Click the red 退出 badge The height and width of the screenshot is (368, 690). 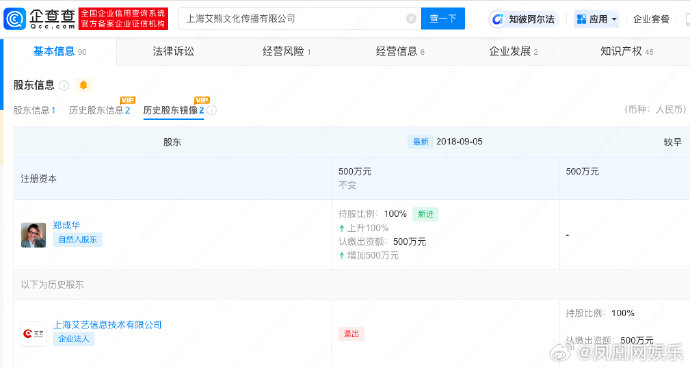[x=351, y=334]
